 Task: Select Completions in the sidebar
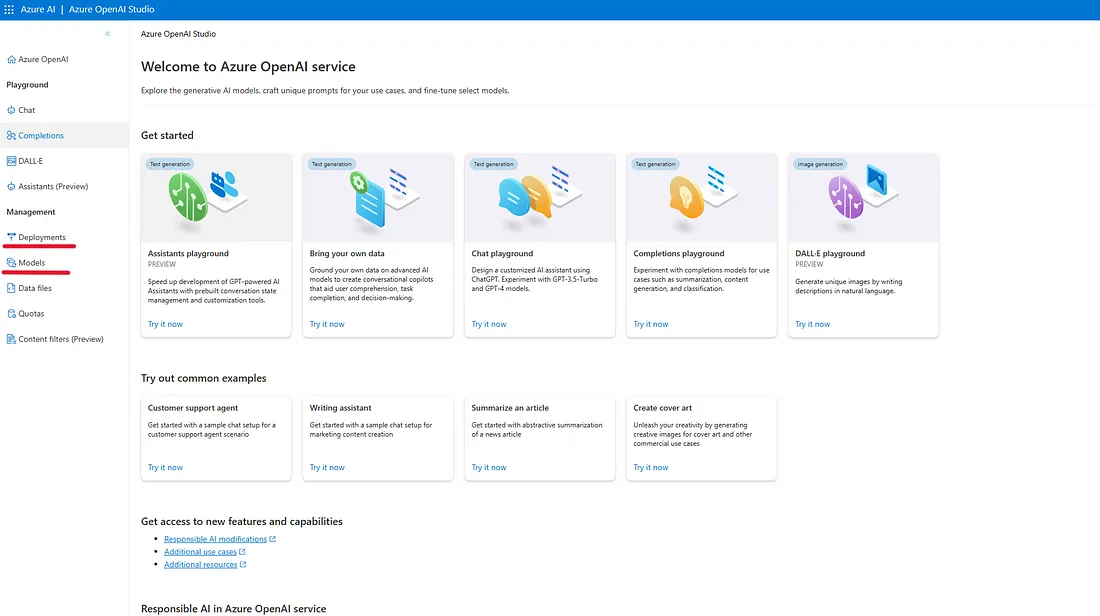point(41,135)
